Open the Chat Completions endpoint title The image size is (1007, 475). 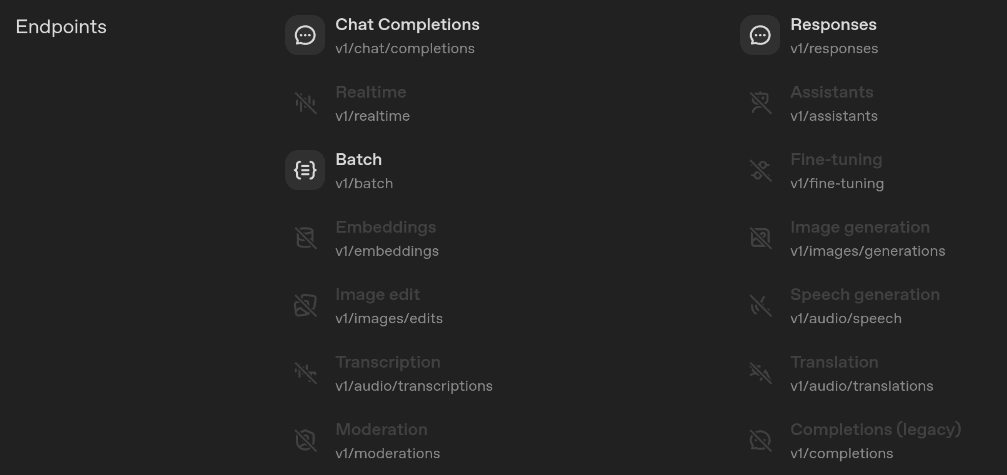[x=407, y=25]
